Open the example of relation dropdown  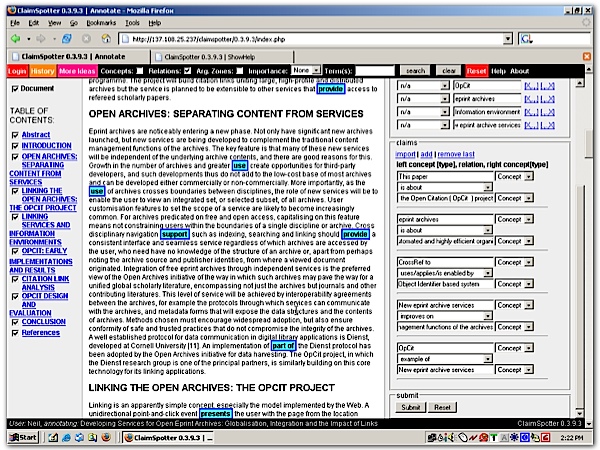tap(445, 359)
